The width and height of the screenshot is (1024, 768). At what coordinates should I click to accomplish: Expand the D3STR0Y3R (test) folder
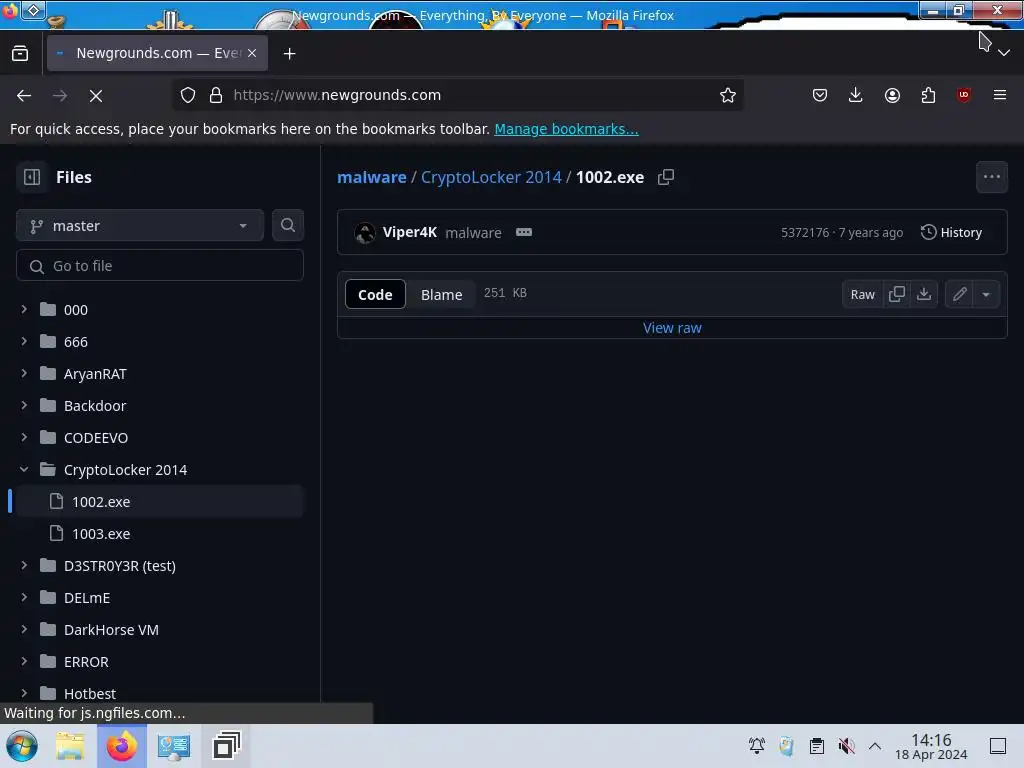click(24, 565)
